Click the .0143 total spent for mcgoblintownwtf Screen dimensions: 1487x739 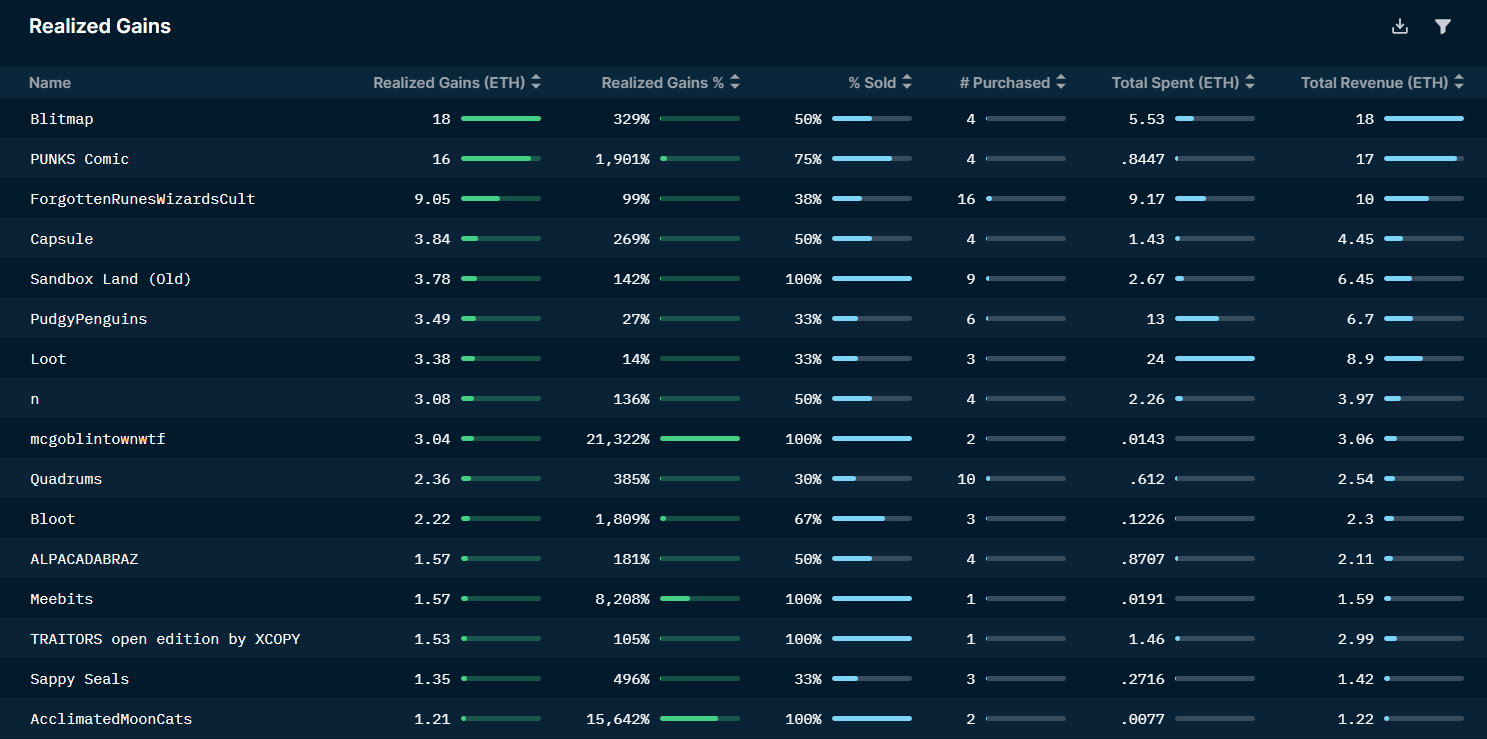[1143, 439]
